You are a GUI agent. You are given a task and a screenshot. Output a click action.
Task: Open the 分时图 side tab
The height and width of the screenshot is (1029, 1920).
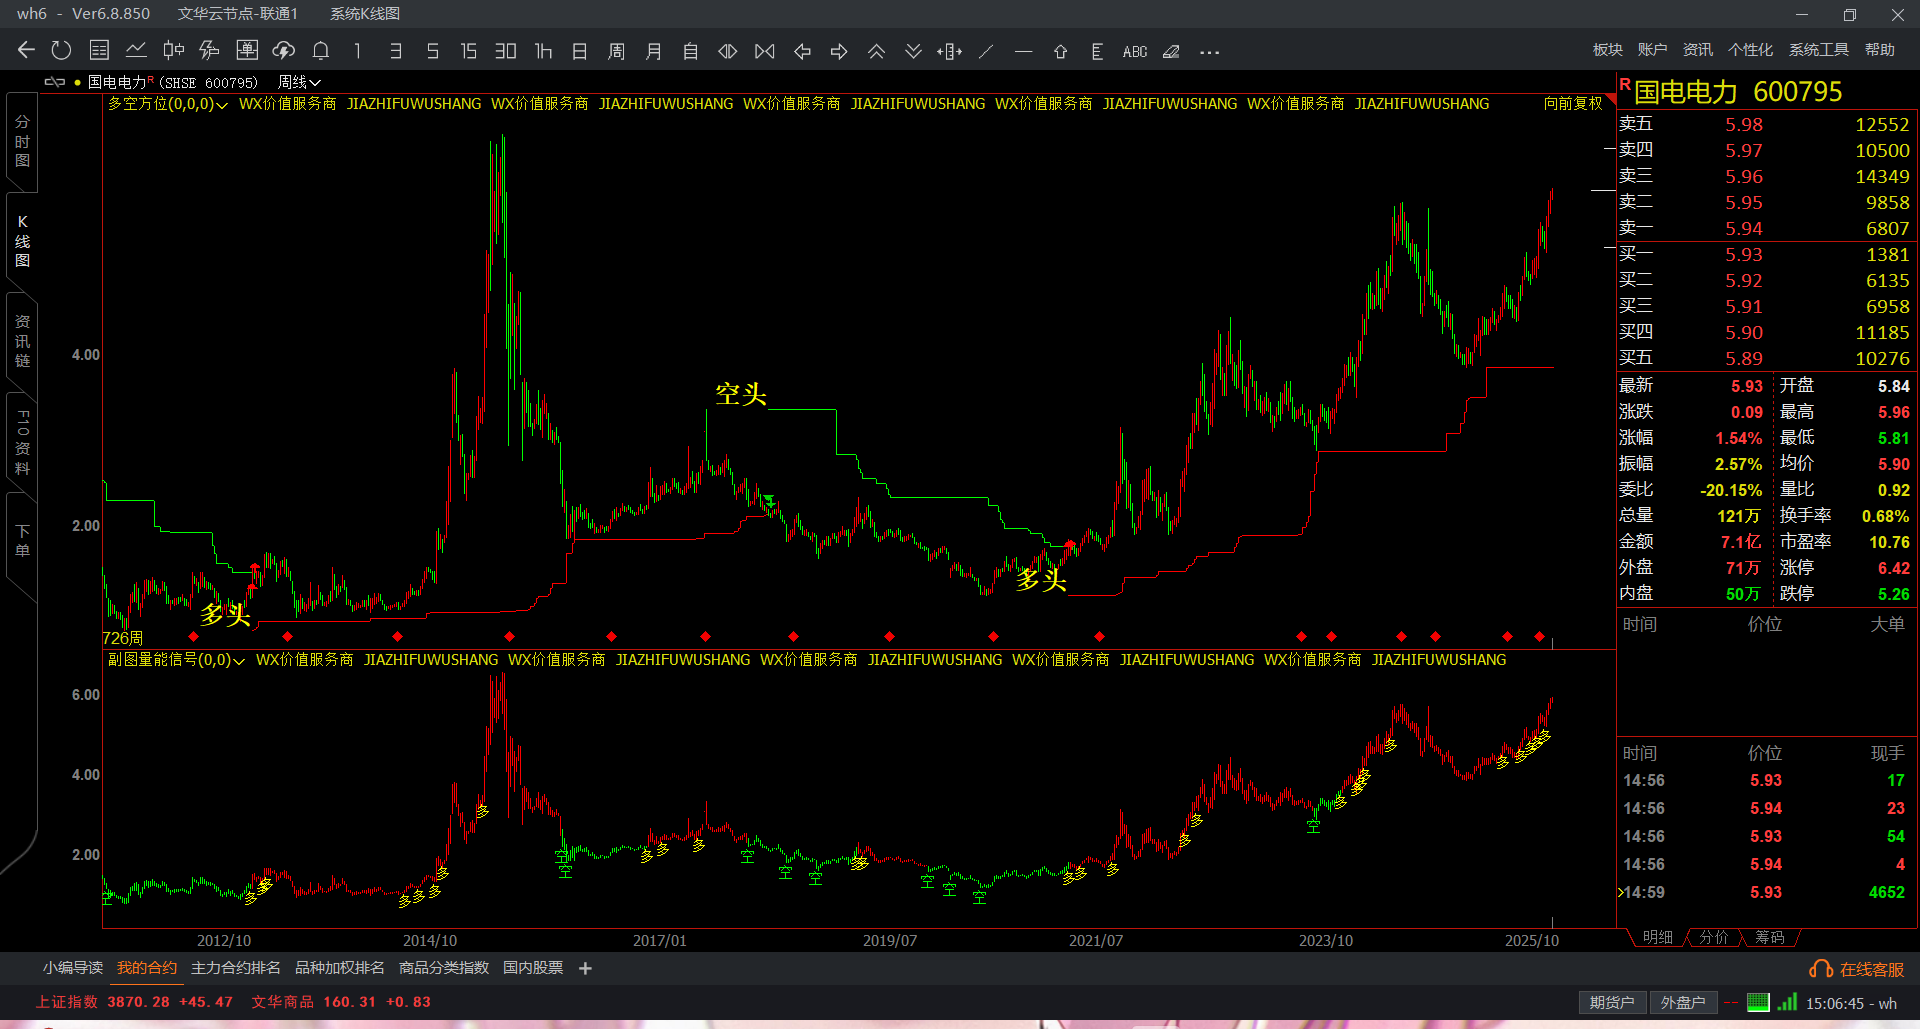22,141
